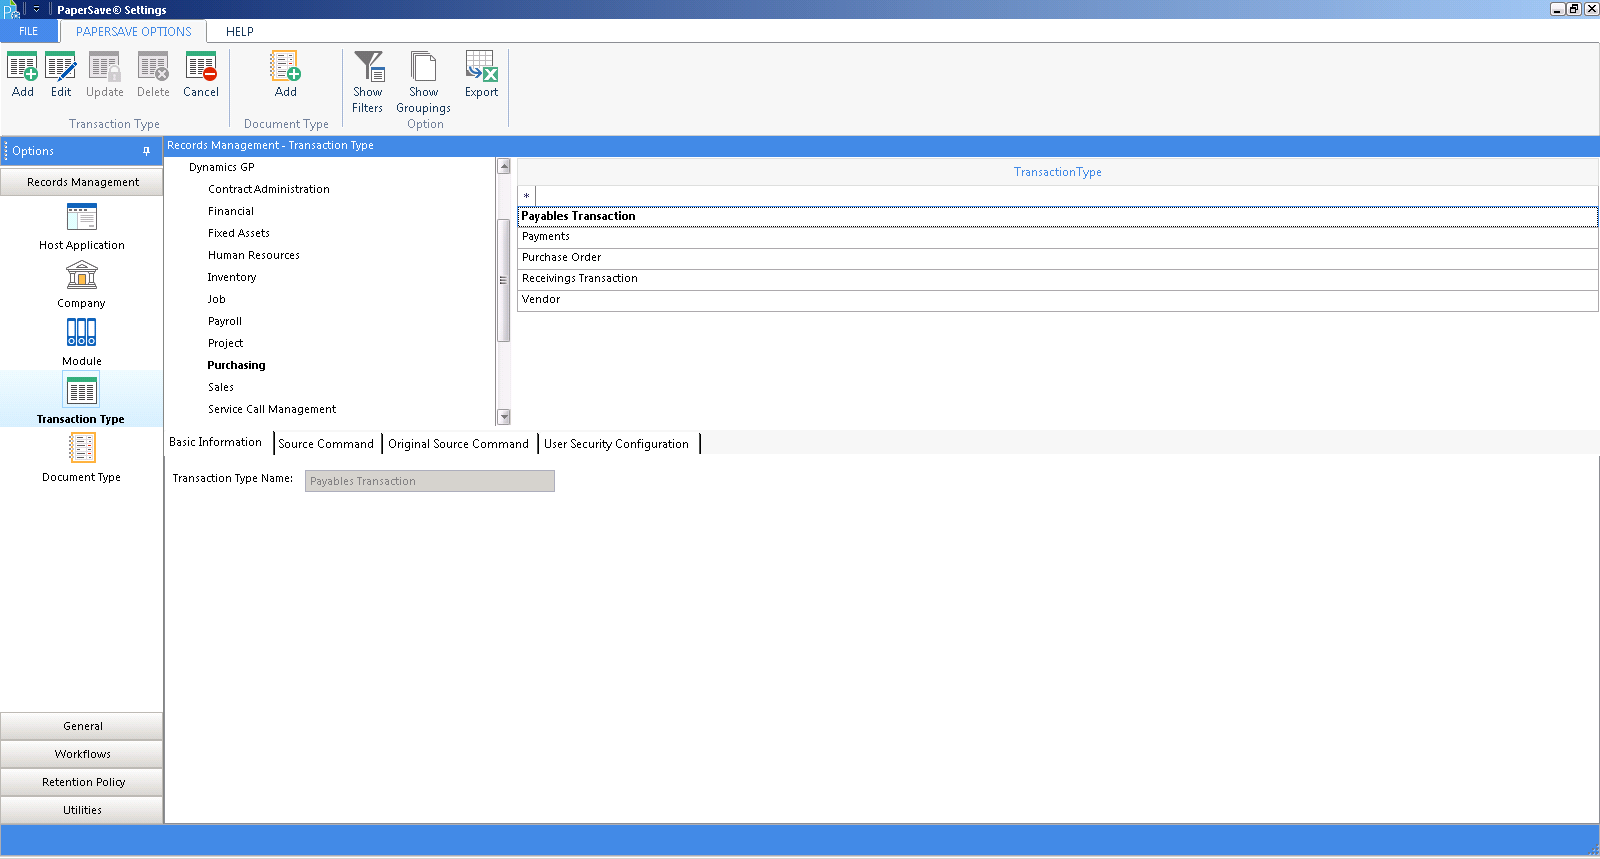Open User Security Configuration tab
The height and width of the screenshot is (859, 1600).
click(x=617, y=444)
